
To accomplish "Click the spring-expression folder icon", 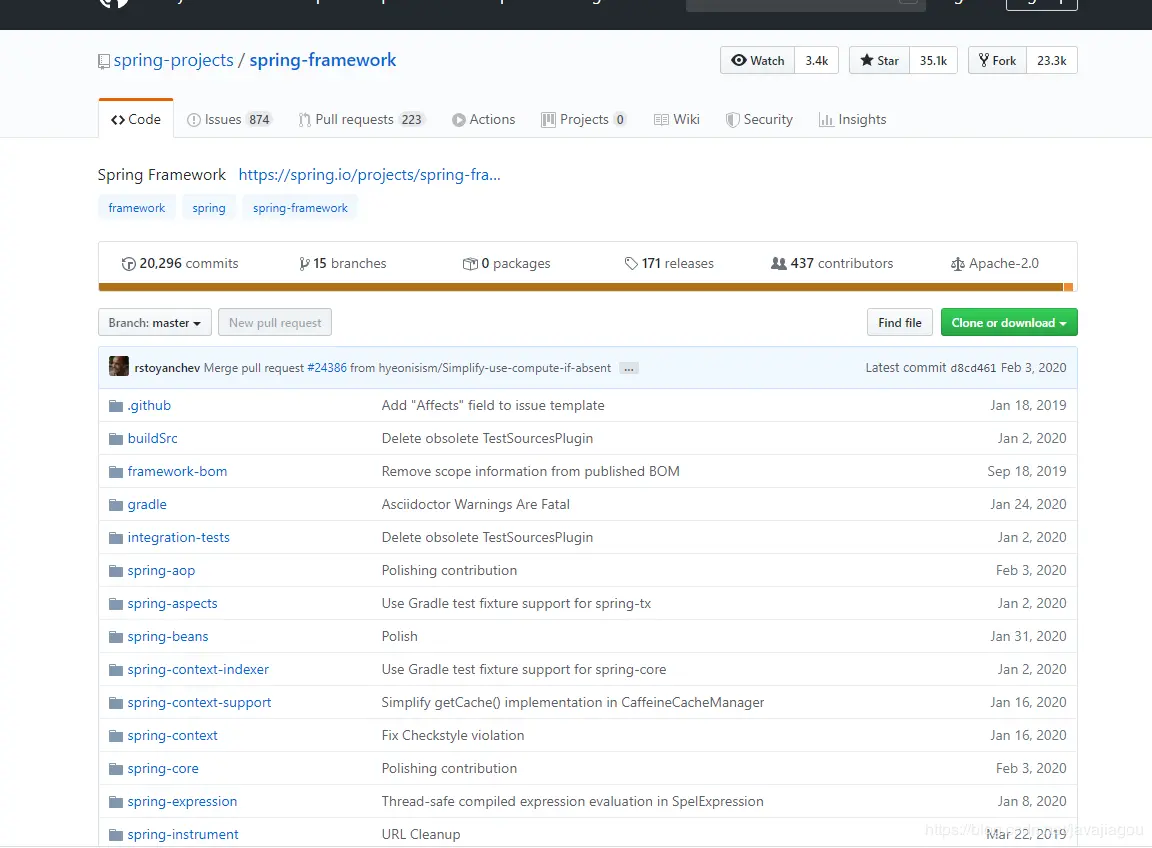I will (115, 802).
